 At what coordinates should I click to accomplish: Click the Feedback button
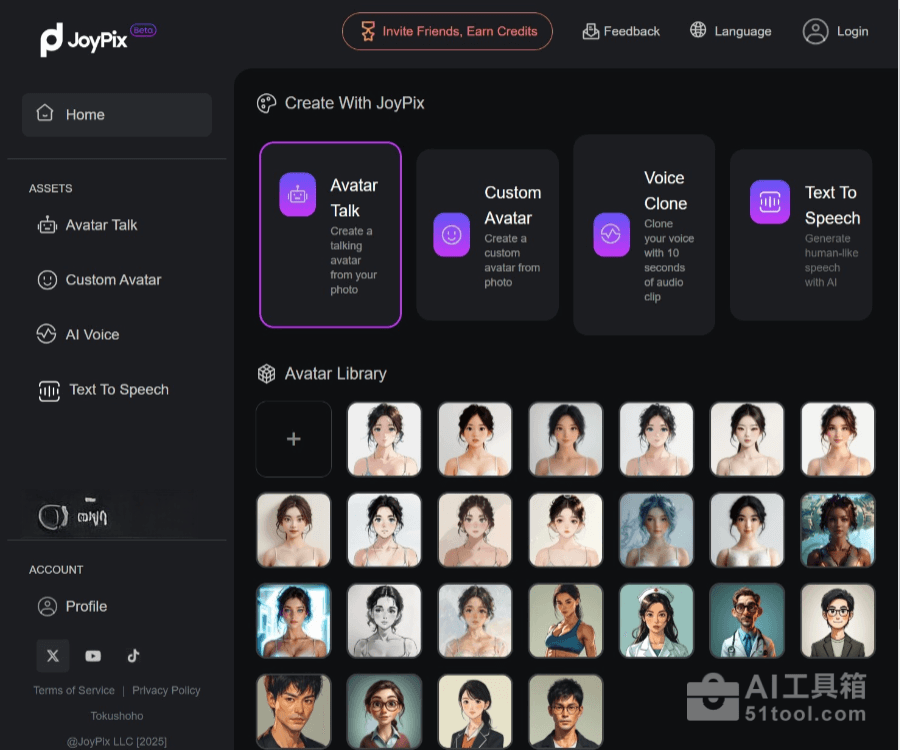pyautogui.click(x=621, y=31)
